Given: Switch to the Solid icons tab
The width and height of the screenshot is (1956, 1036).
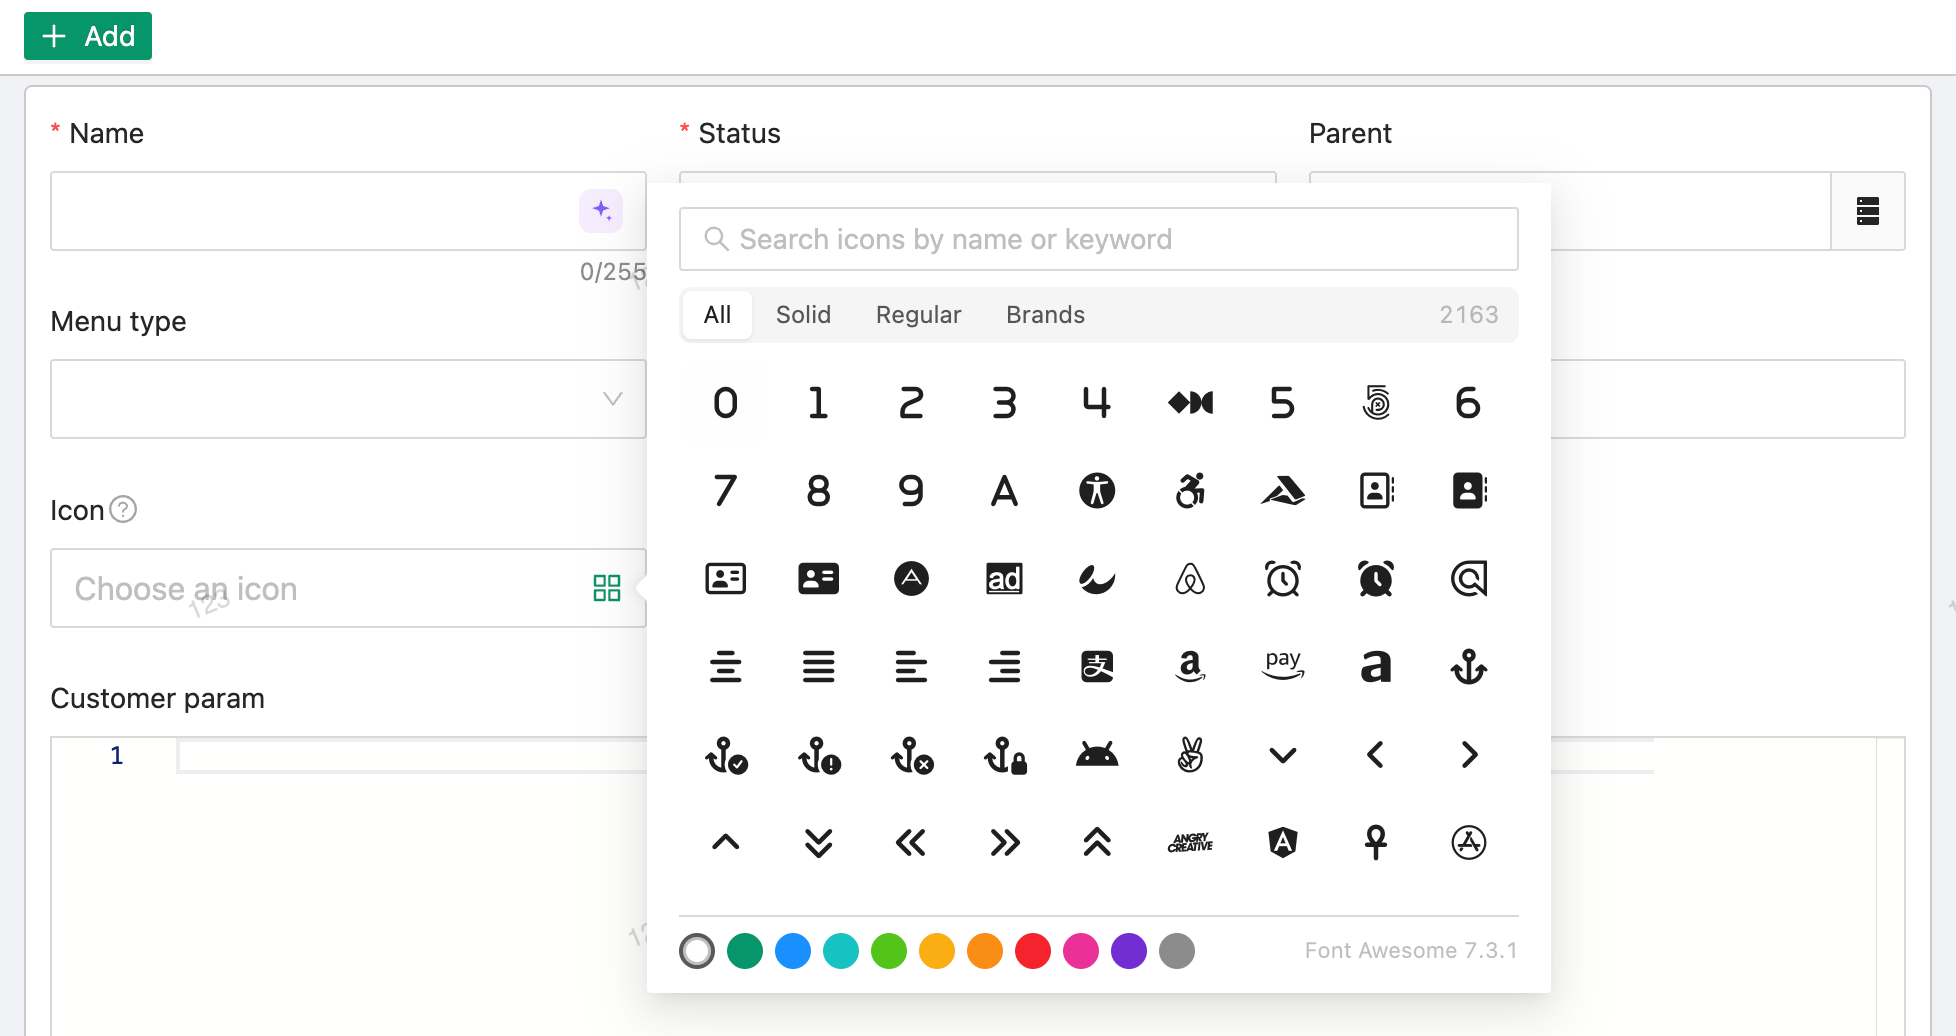Looking at the screenshot, I should pyautogui.click(x=804, y=315).
